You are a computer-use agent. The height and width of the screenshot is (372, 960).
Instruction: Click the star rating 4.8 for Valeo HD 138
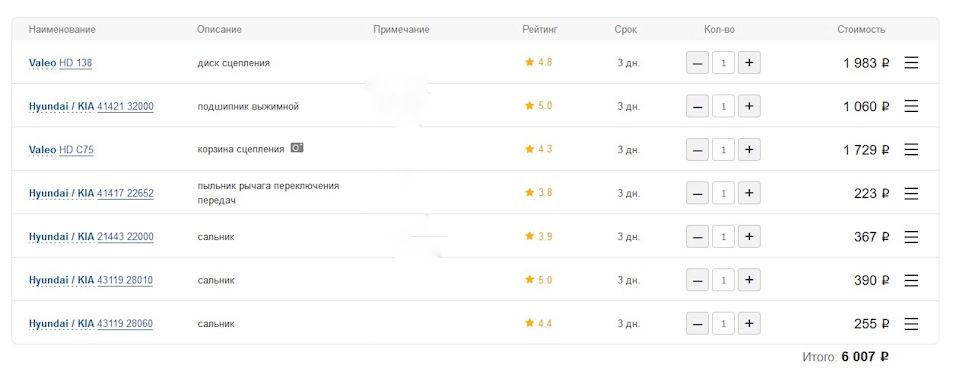pyautogui.click(x=539, y=62)
